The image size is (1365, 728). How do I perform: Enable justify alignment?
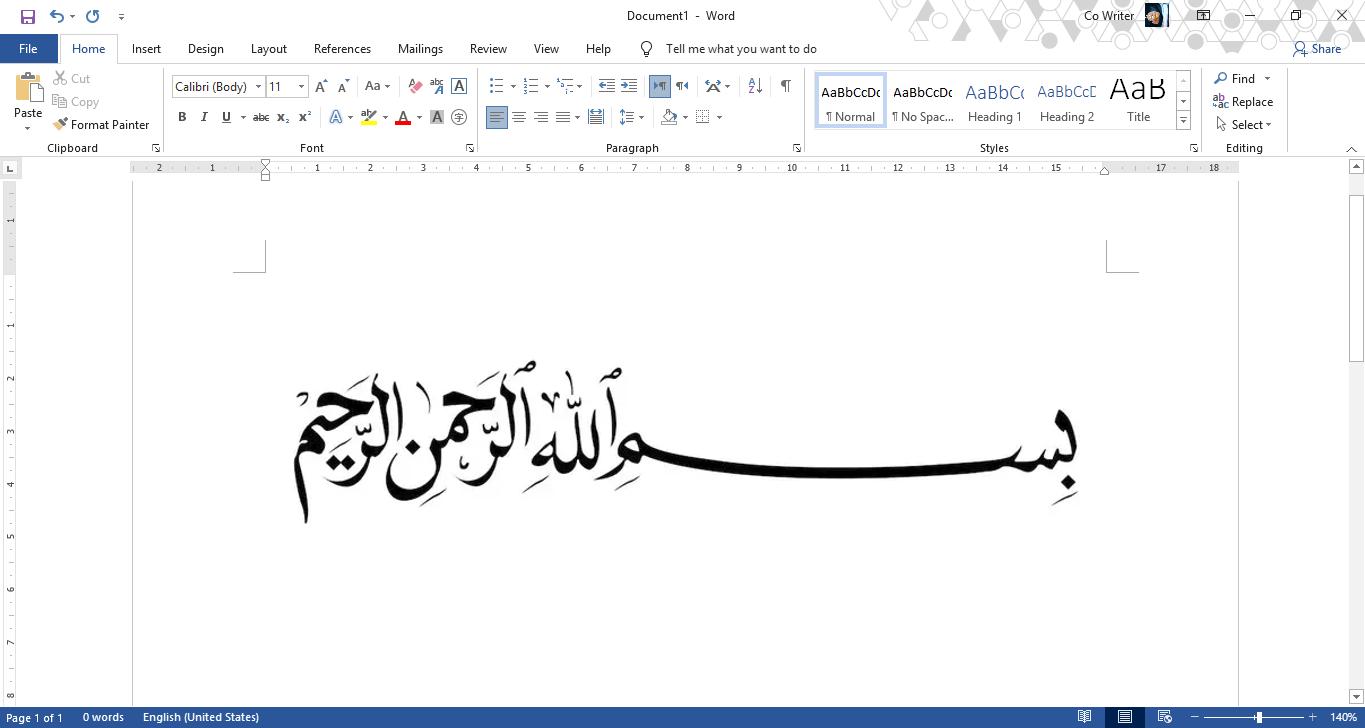pos(563,117)
